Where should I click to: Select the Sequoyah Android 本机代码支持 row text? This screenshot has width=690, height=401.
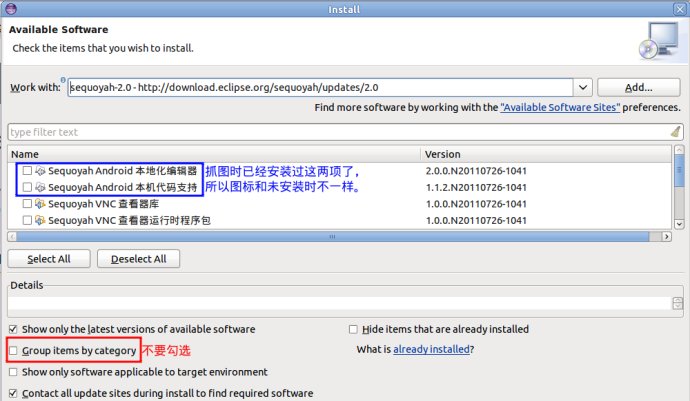point(122,187)
